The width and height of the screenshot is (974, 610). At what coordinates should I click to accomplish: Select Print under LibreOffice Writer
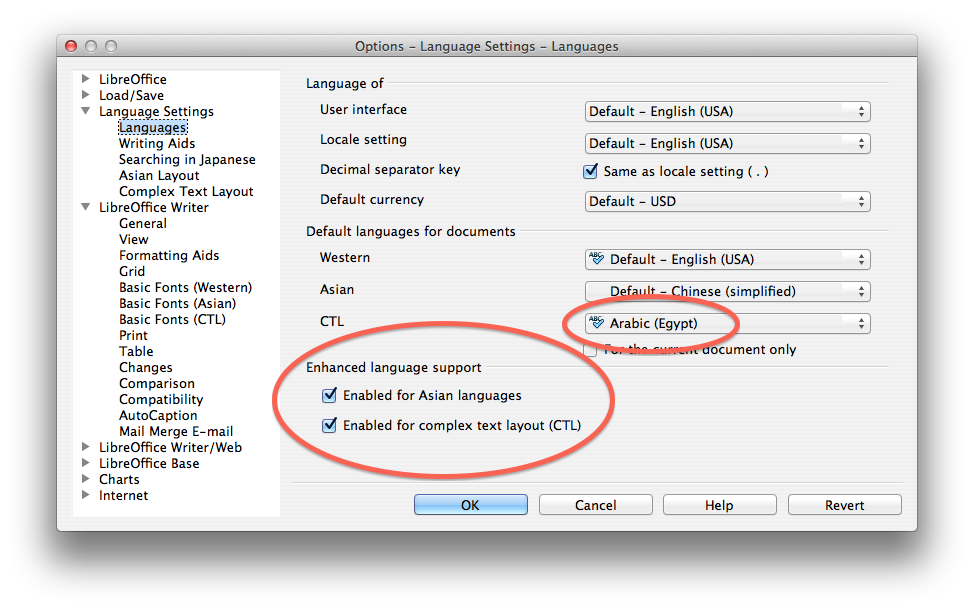134,335
